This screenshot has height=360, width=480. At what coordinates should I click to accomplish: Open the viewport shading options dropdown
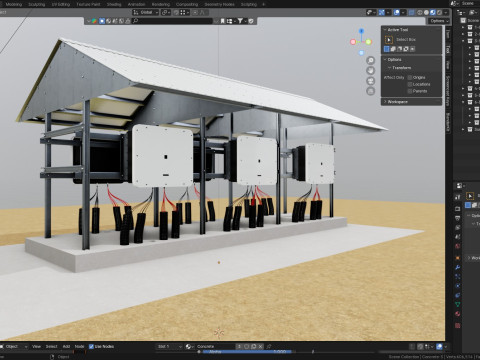click(446, 12)
